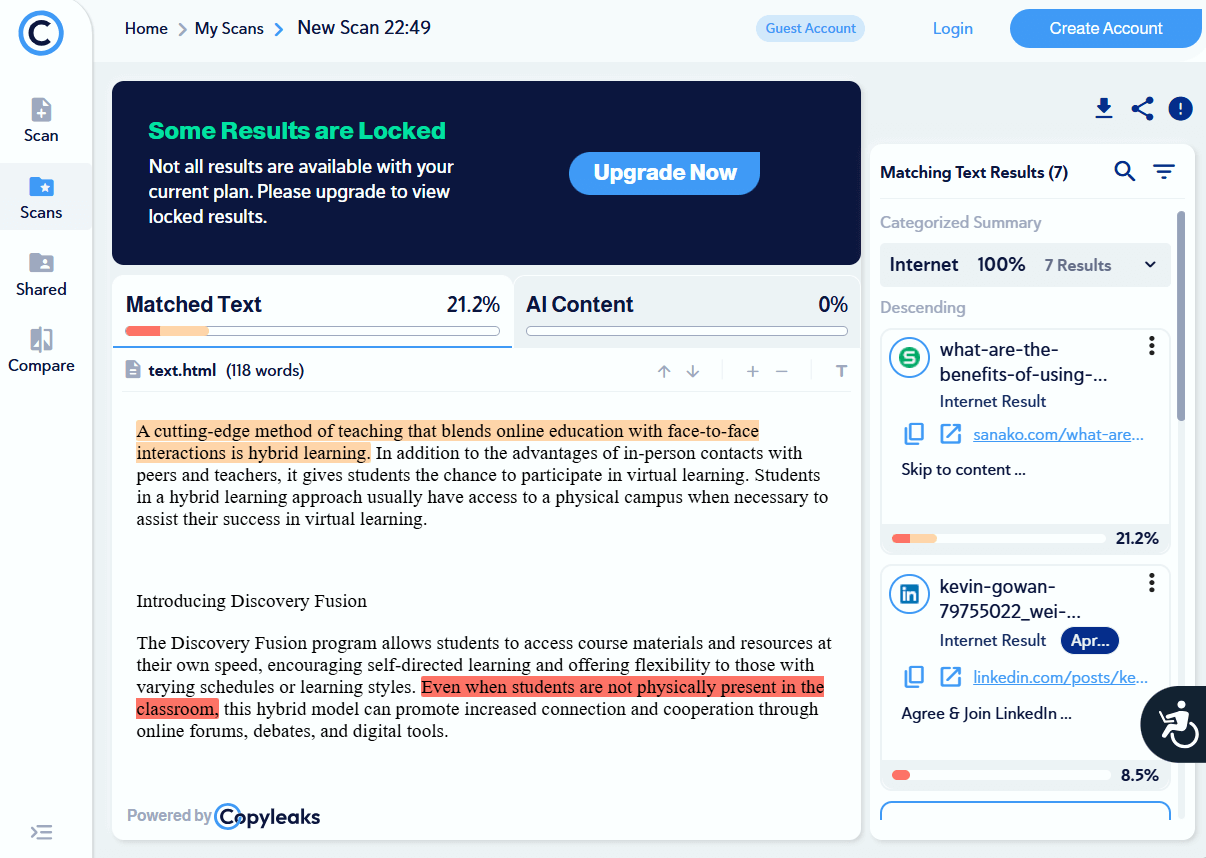Click '7 Results' count text

[x=1078, y=265]
